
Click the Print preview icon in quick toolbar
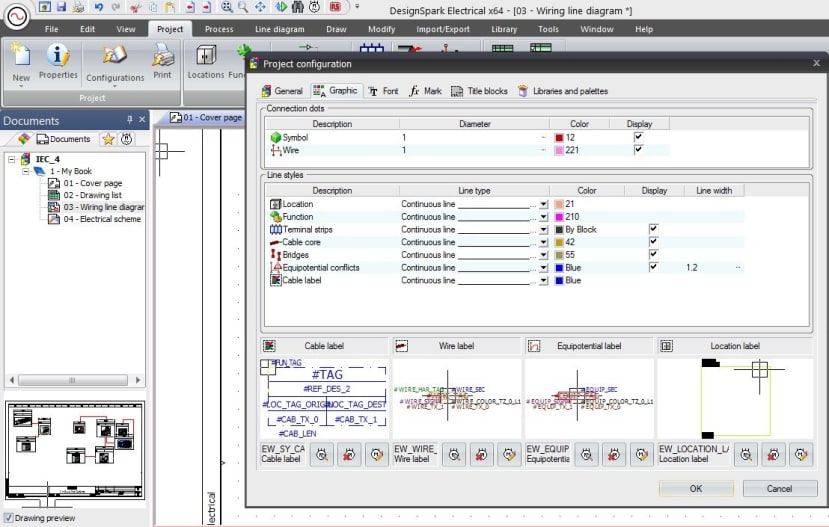click(79, 7)
